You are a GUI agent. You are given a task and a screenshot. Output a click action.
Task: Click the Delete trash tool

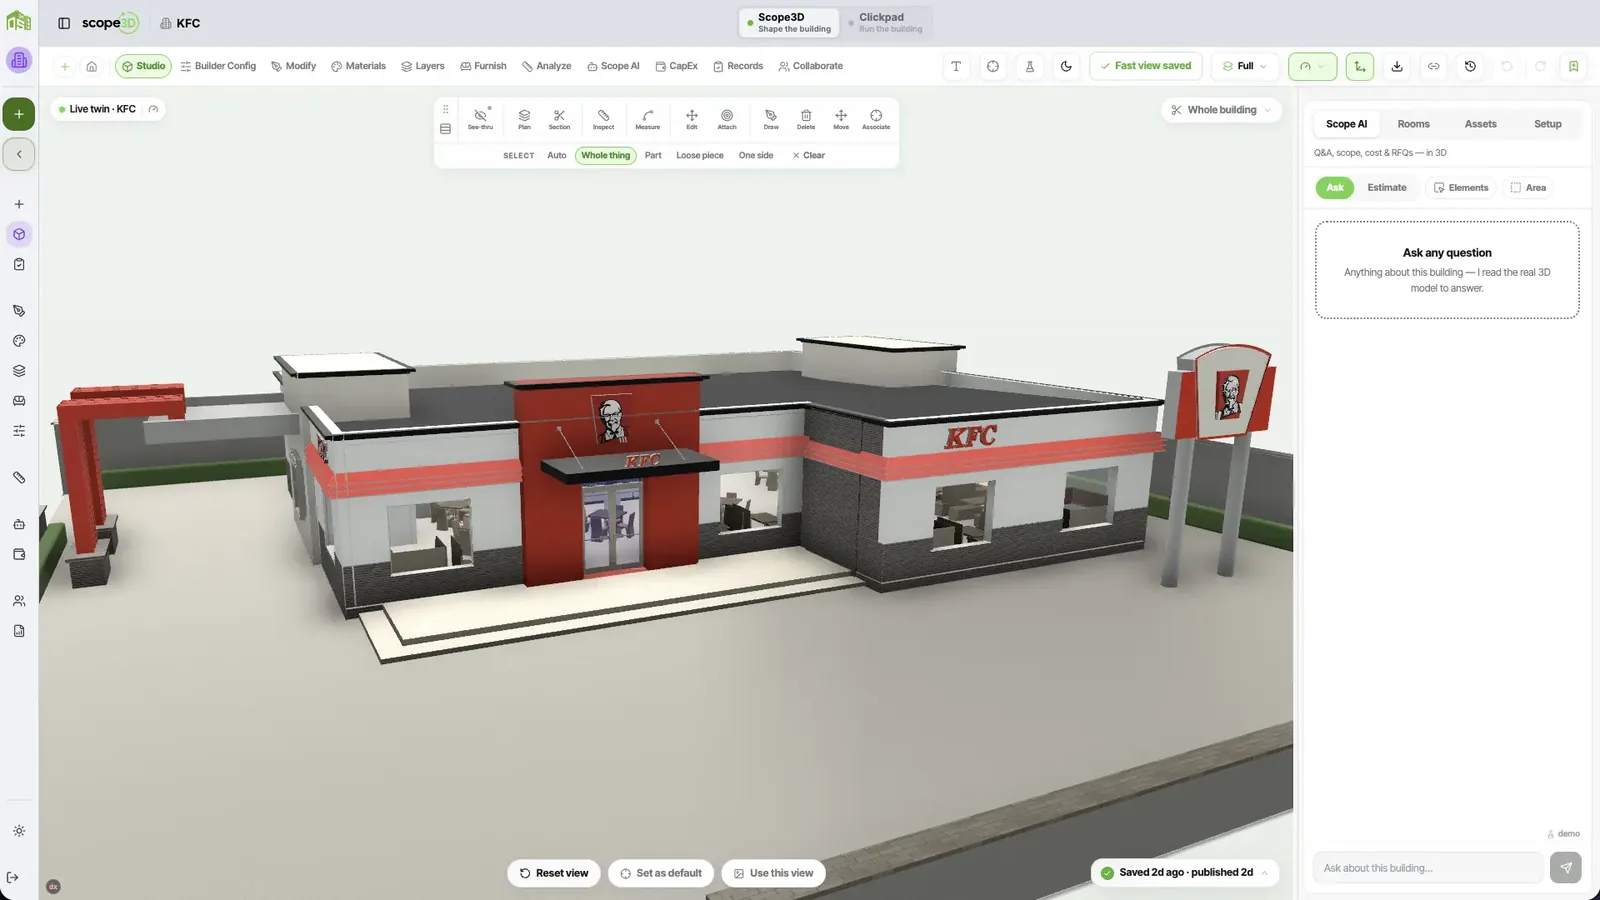pos(806,119)
